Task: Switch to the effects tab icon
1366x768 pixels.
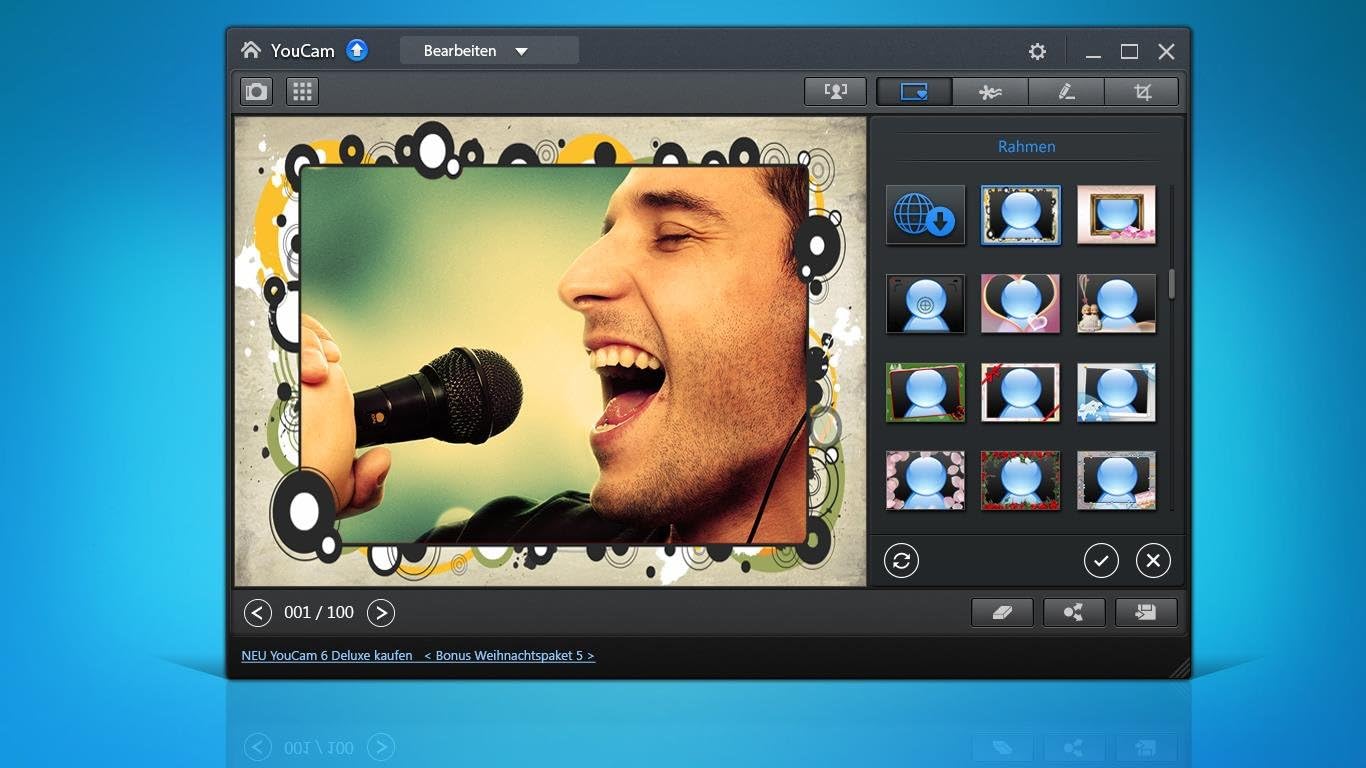Action: (990, 92)
